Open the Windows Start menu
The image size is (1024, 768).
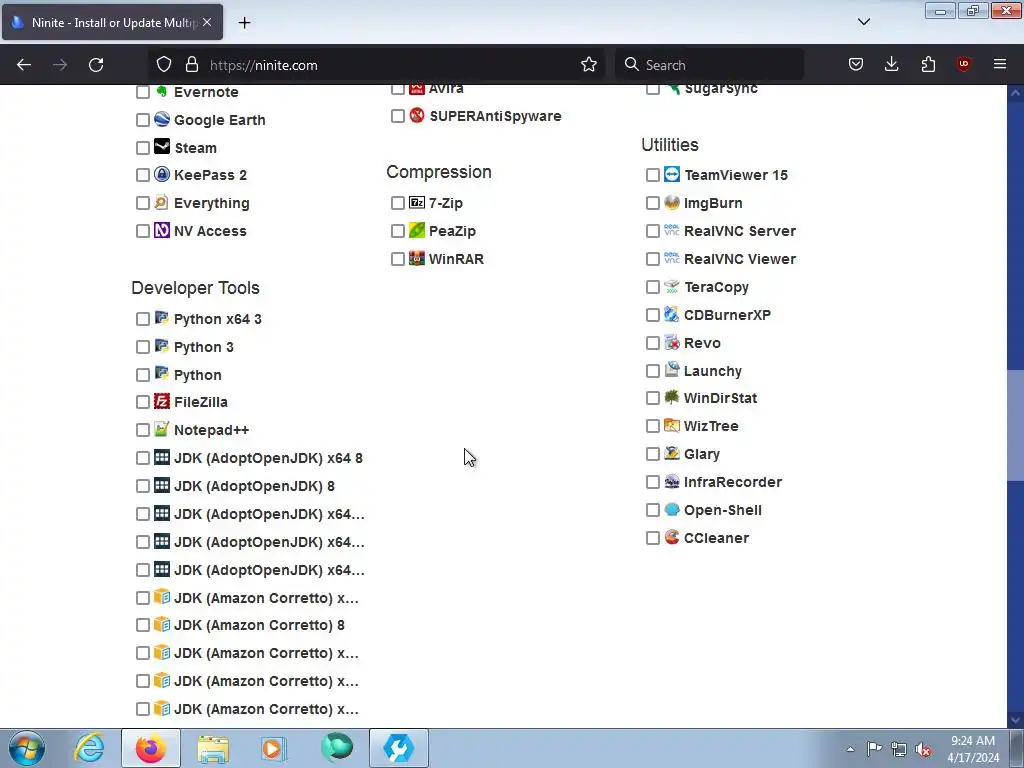point(27,748)
